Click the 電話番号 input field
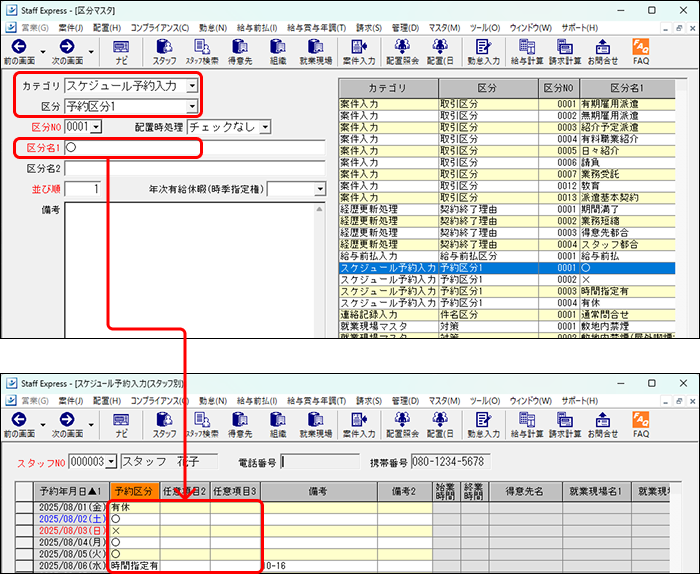700x574 pixels. pos(320,462)
